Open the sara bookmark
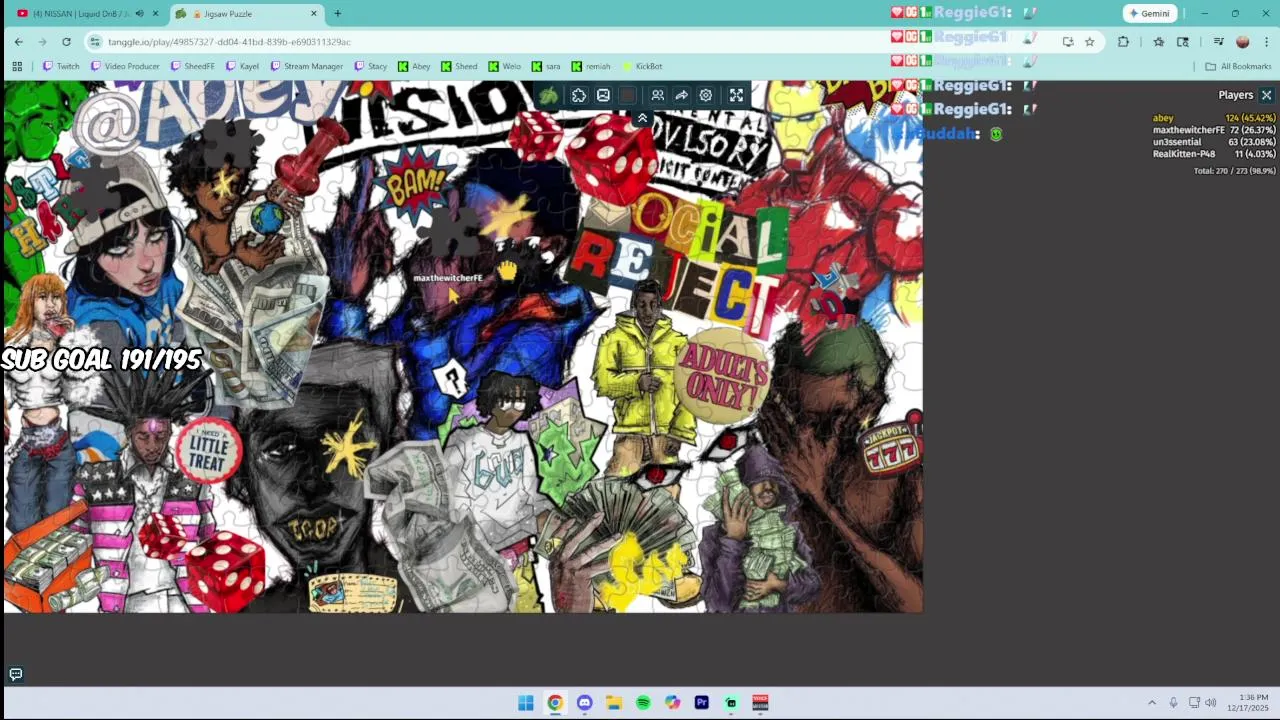 (546, 66)
